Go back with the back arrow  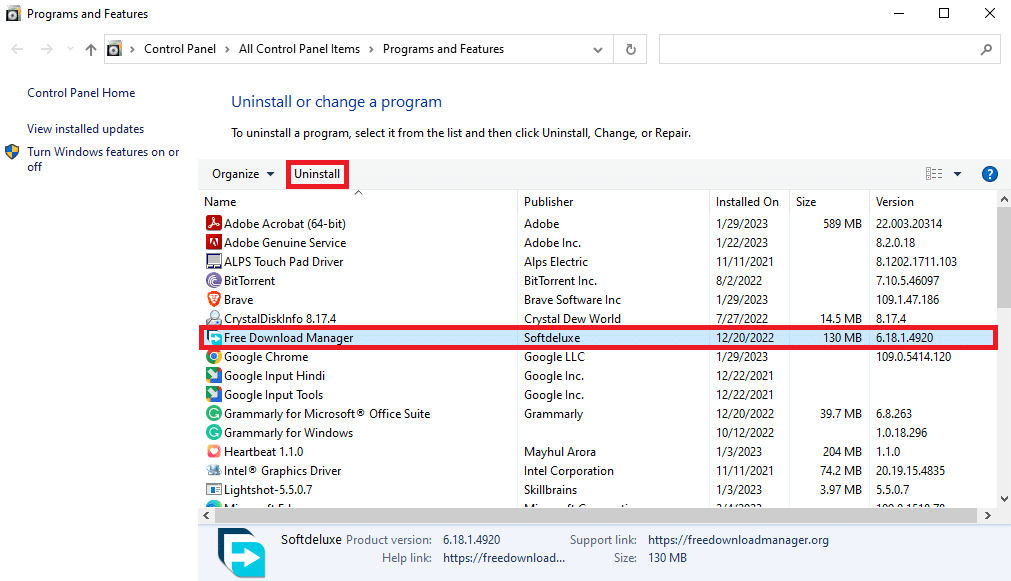coord(17,49)
